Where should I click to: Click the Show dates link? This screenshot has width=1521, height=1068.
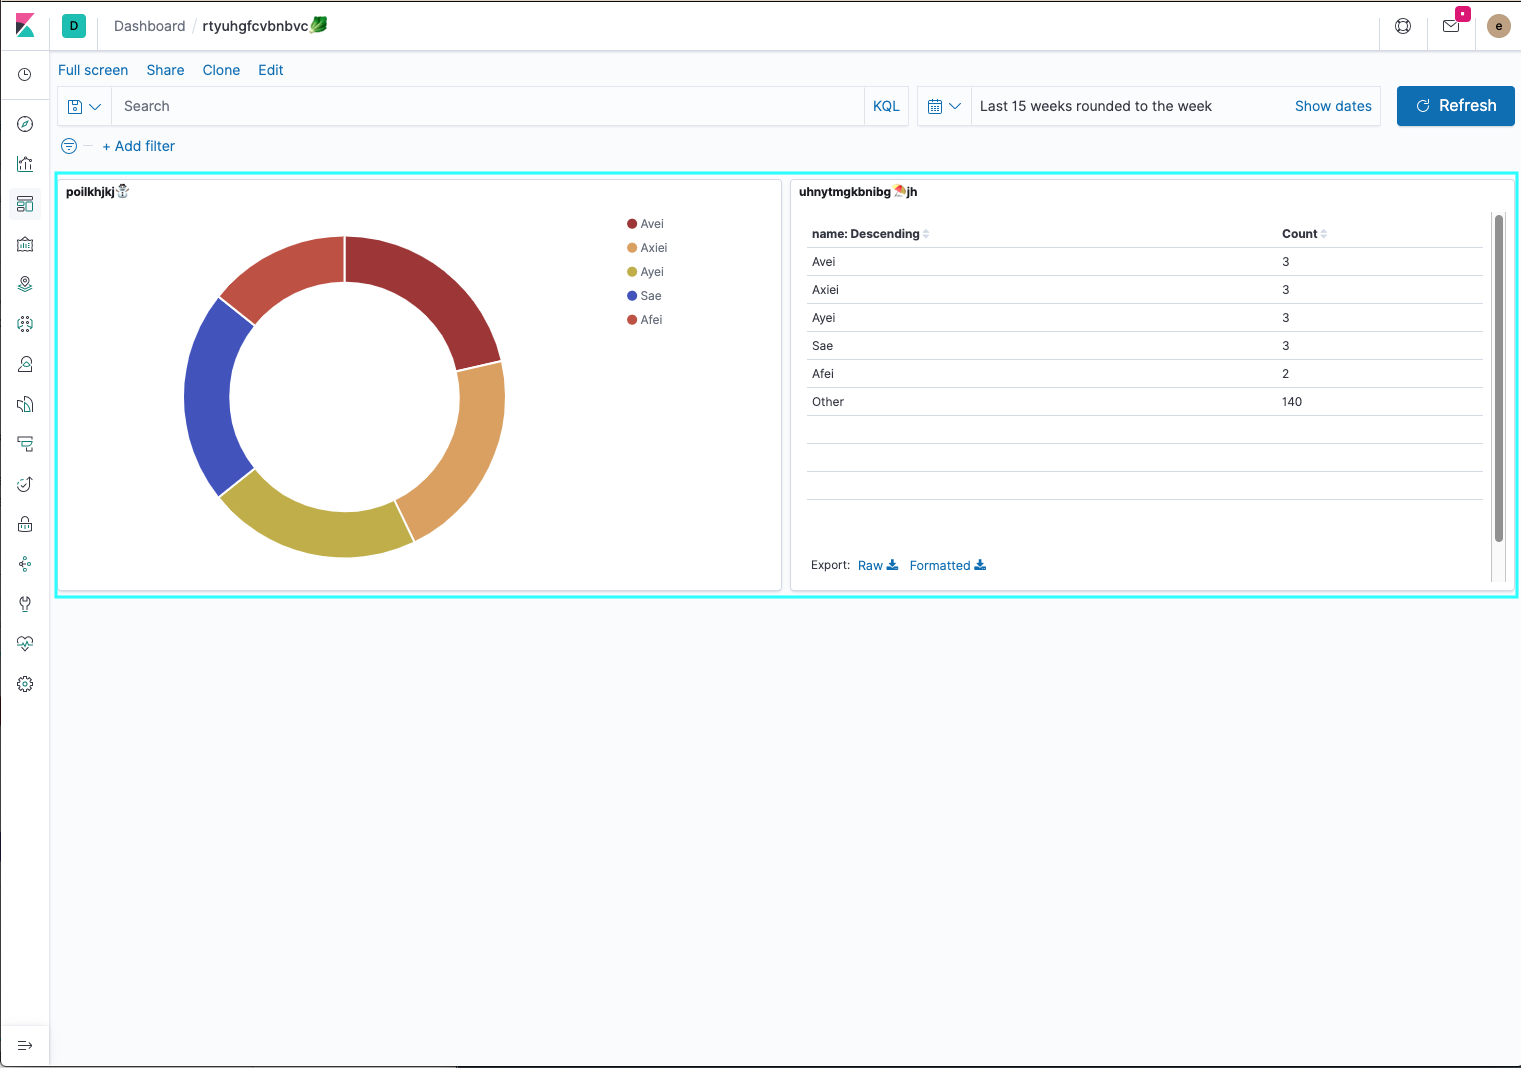(1332, 106)
